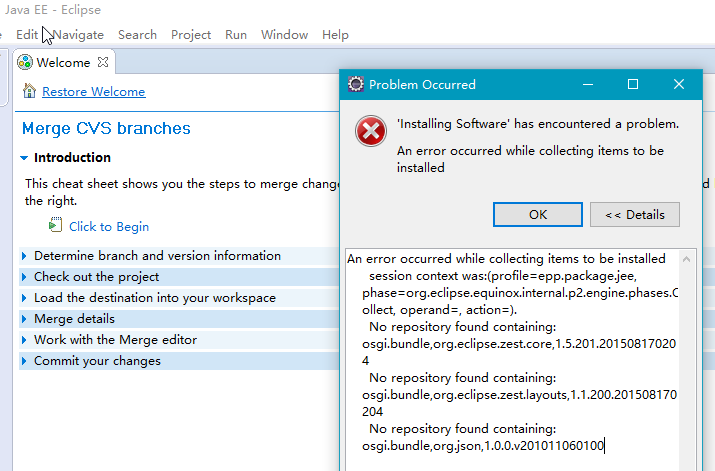This screenshot has height=471, width=715.
Task: Click the Problem Occurred dialog title icon
Action: point(356,84)
